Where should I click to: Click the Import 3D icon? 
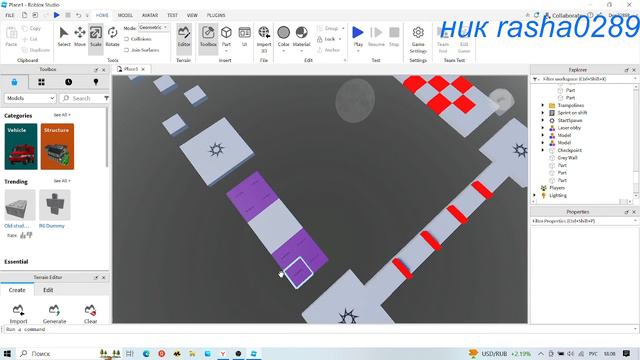pos(264,32)
